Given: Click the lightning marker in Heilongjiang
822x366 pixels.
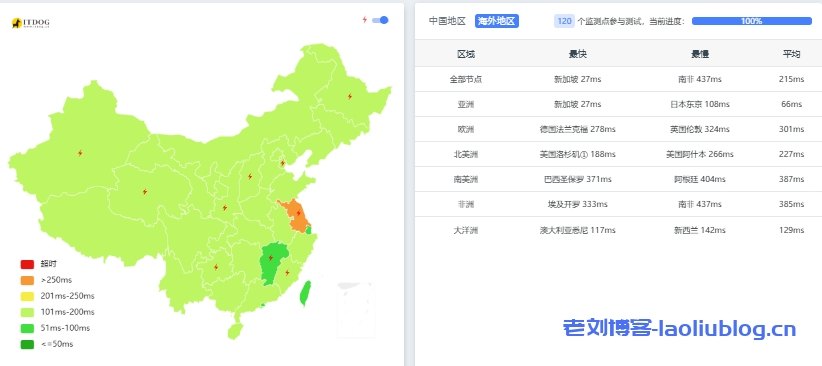Looking at the screenshot, I should click(x=350, y=96).
